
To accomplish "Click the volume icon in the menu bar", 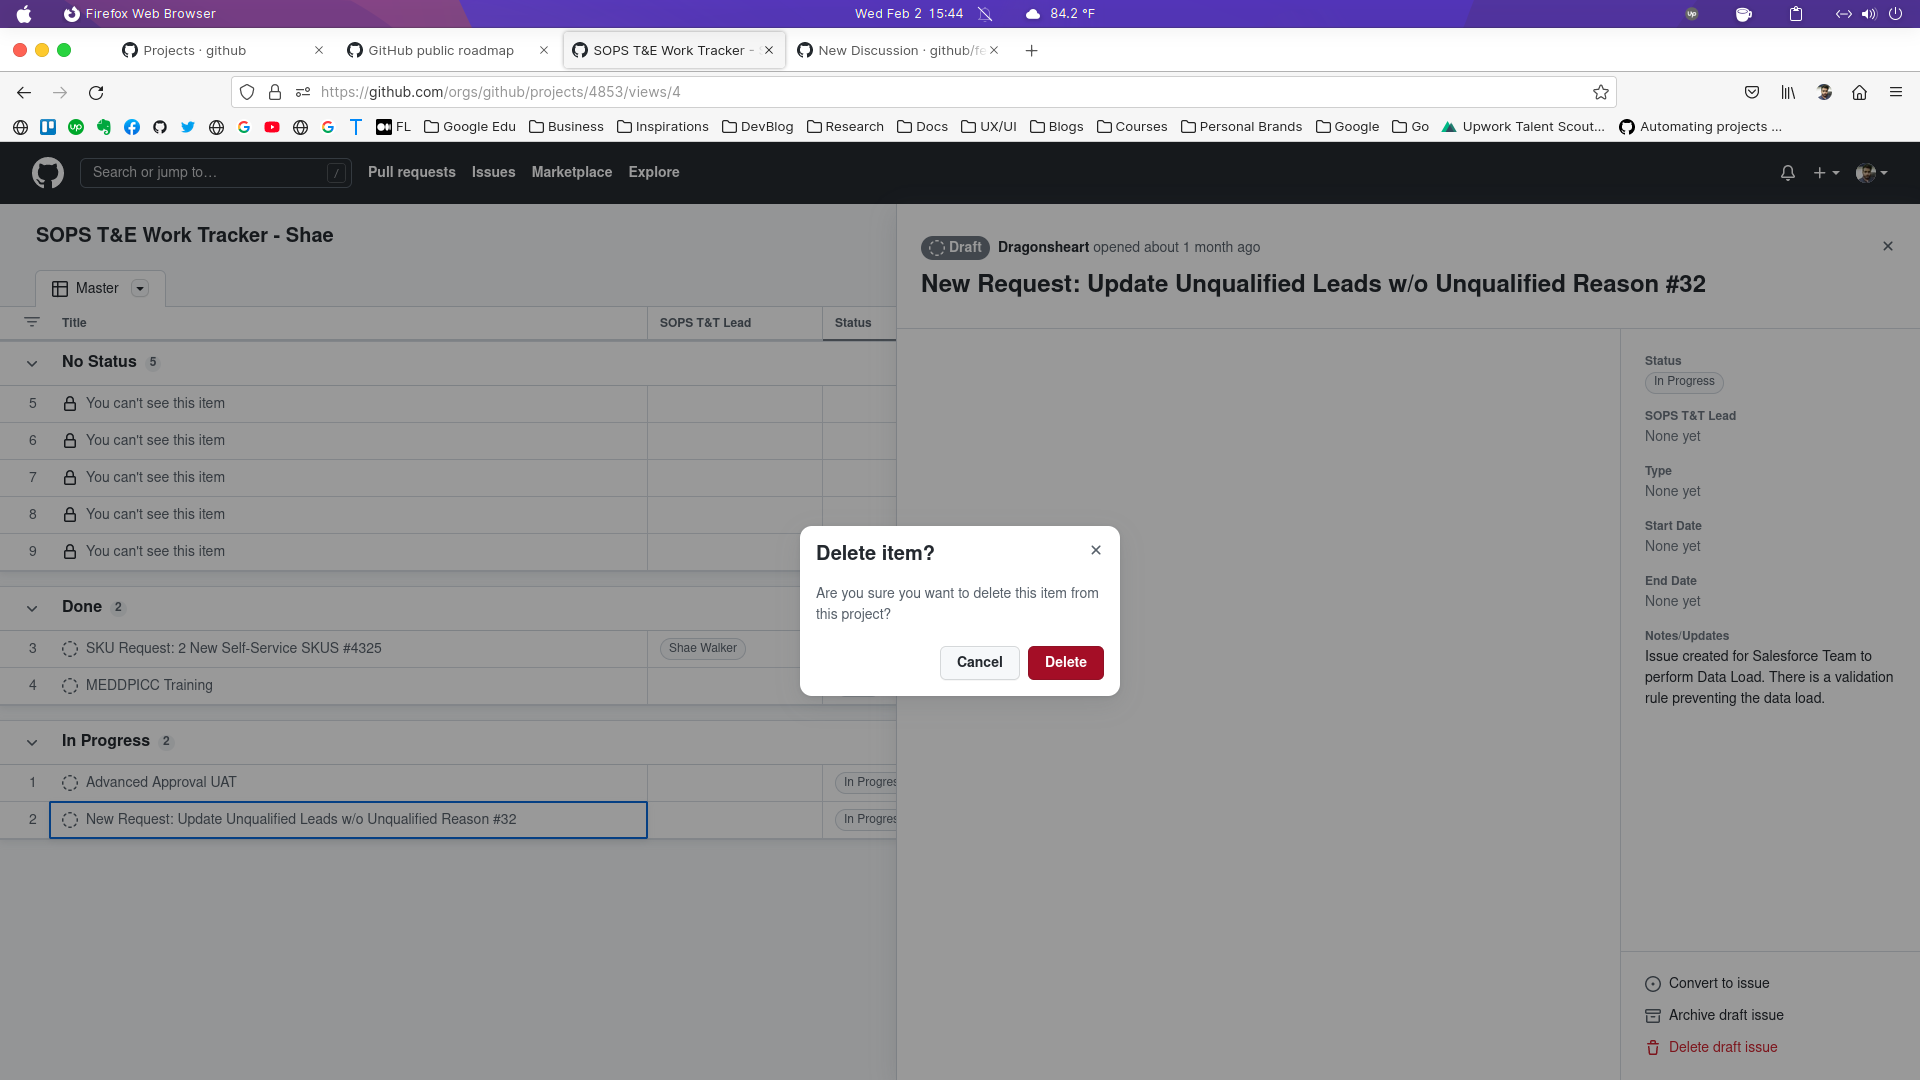I will click(x=1868, y=14).
